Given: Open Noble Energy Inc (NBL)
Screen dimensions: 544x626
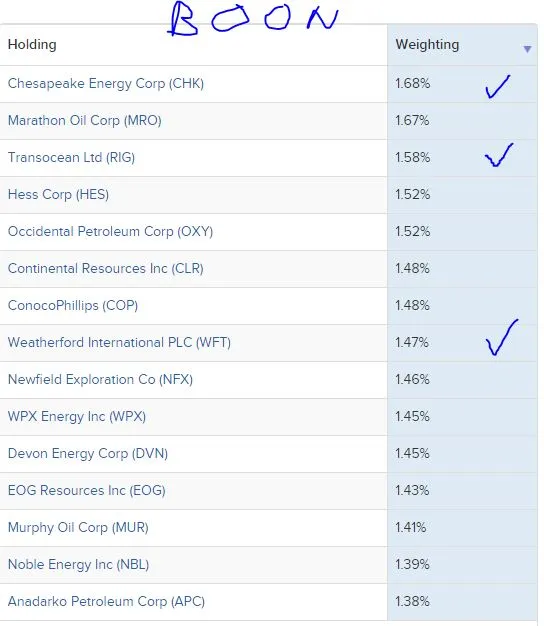Looking at the screenshot, I should pyautogui.click(x=79, y=565).
